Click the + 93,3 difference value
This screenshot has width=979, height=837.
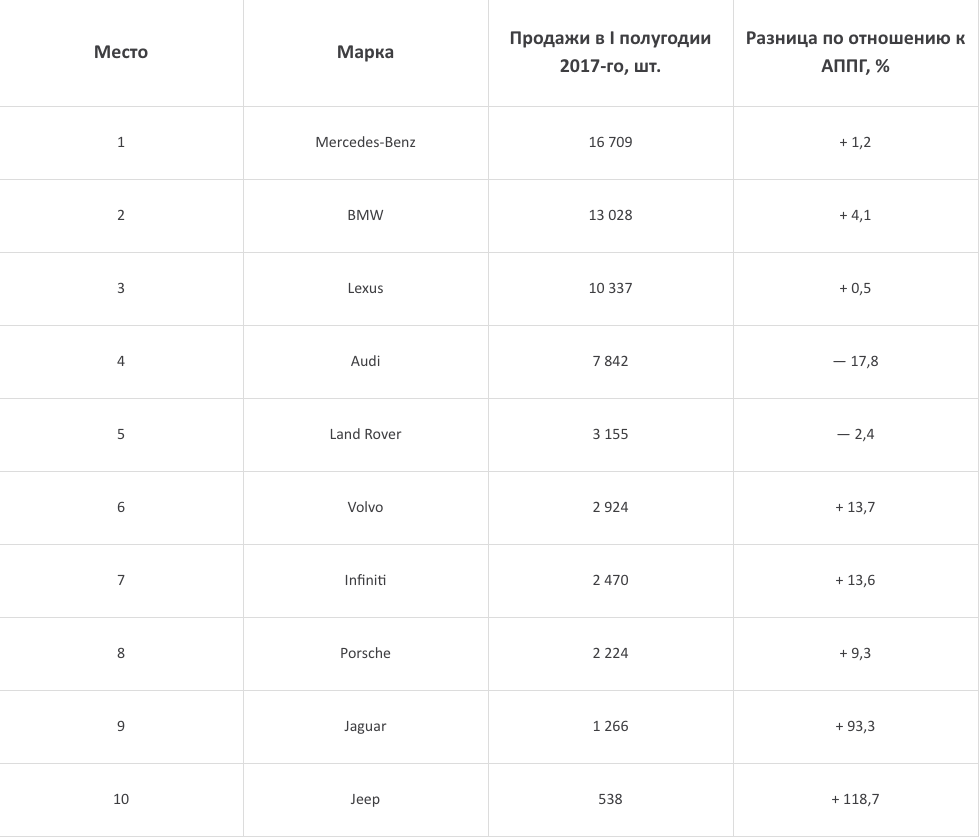855,726
